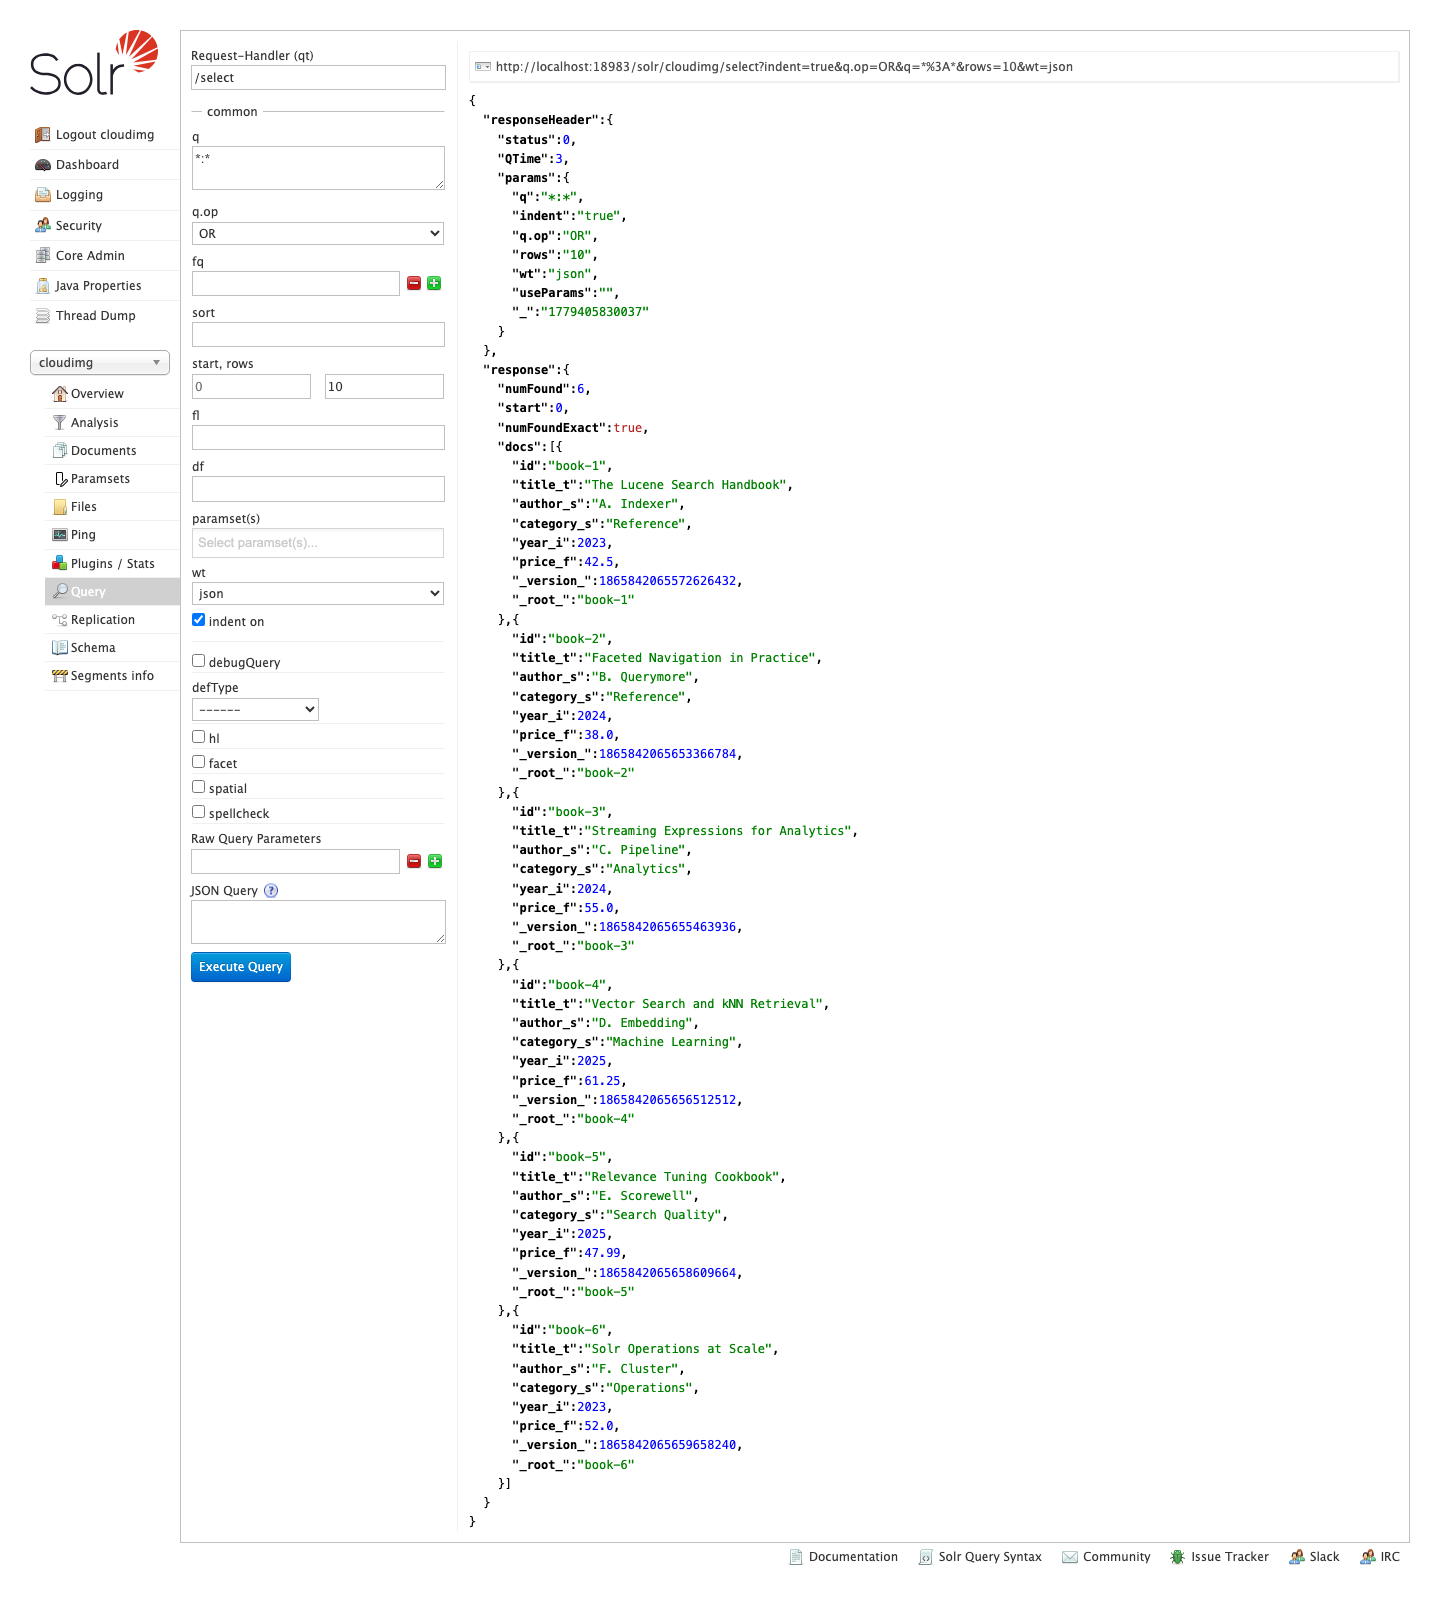Enable the hl highlighting checkbox
This screenshot has width=1440, height=1603.
198,737
